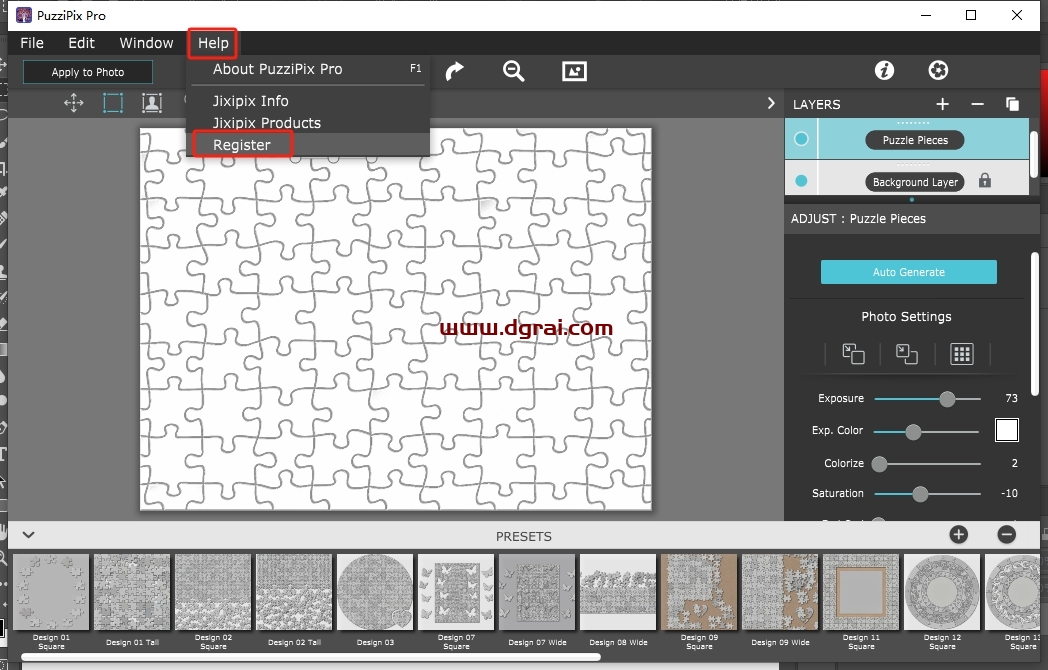
Task: Select the portrait frame tool
Action: 152,103
